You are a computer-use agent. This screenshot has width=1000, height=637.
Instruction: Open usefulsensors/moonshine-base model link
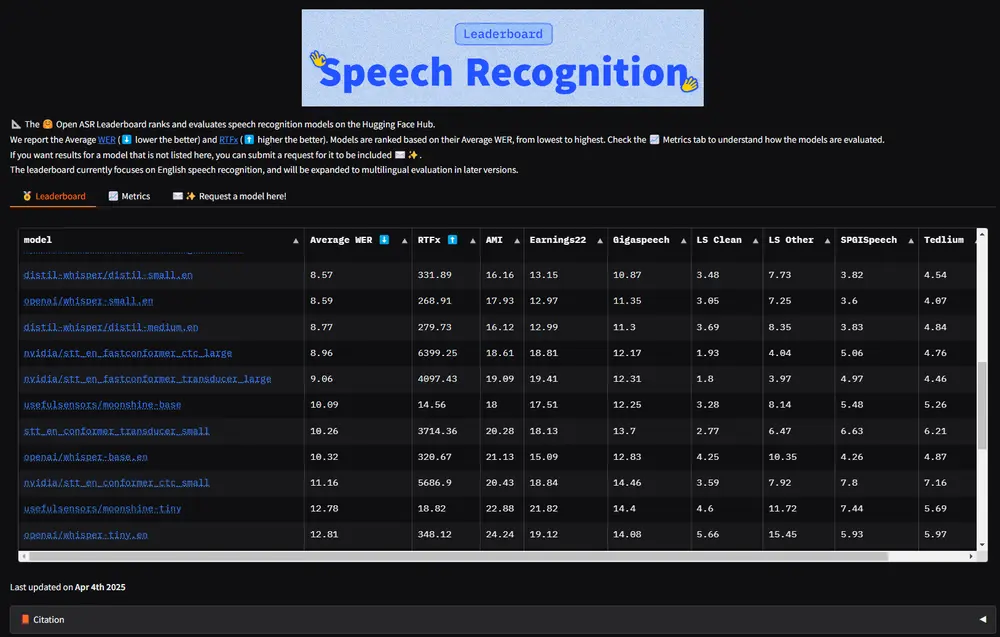pyautogui.click(x=102, y=405)
